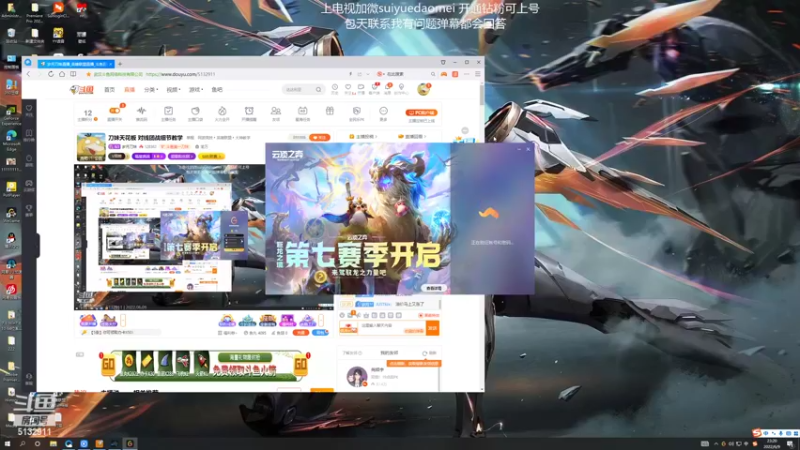
Task: Expand the 游戏 dropdown in the nav
Action: 196,90
